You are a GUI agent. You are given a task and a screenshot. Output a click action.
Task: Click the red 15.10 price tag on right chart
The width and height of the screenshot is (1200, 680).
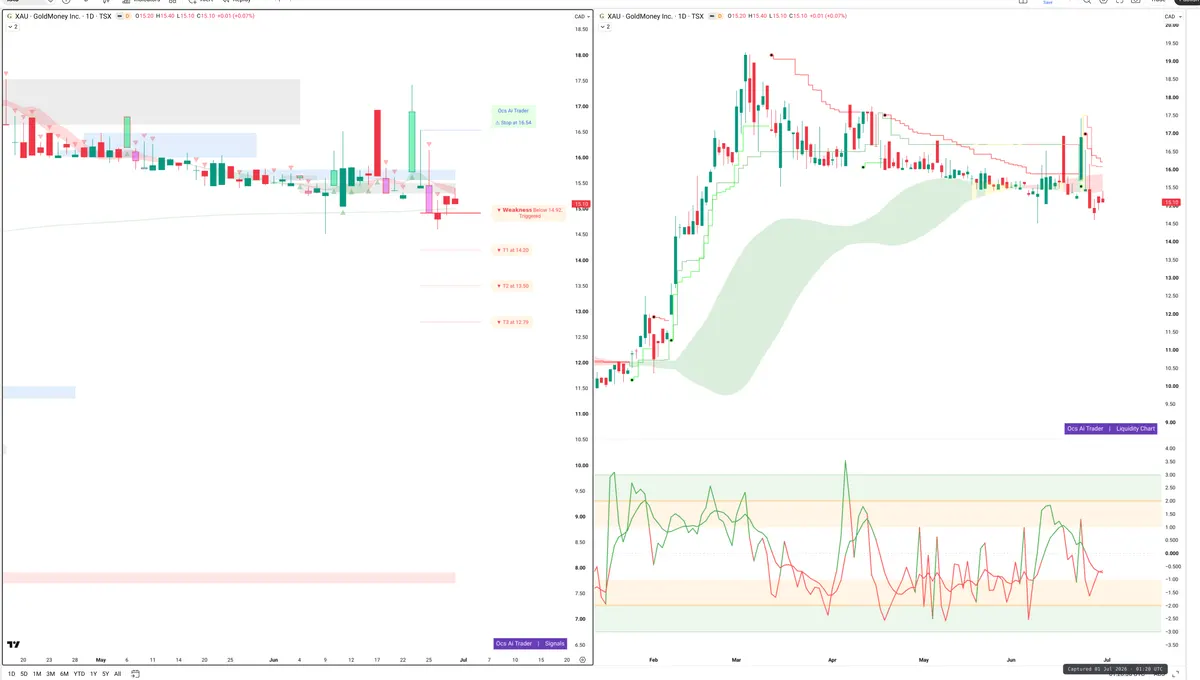coord(1172,202)
